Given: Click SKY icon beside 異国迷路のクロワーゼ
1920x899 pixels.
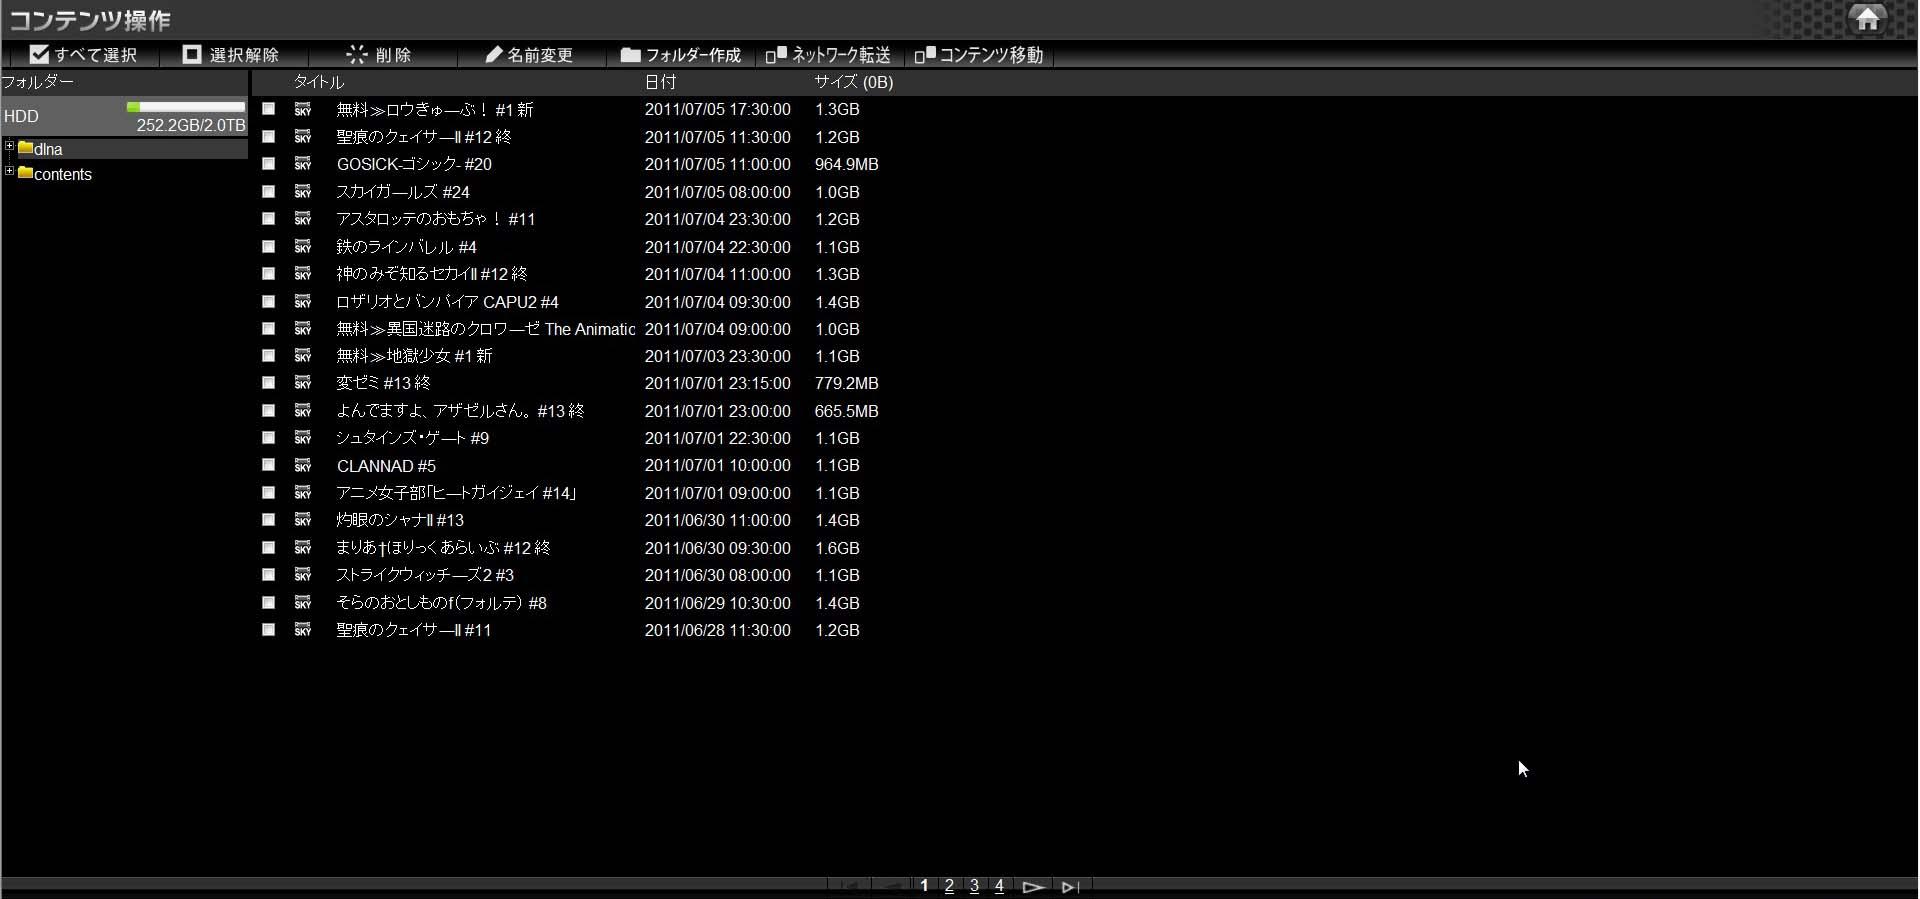Looking at the screenshot, I should point(303,328).
